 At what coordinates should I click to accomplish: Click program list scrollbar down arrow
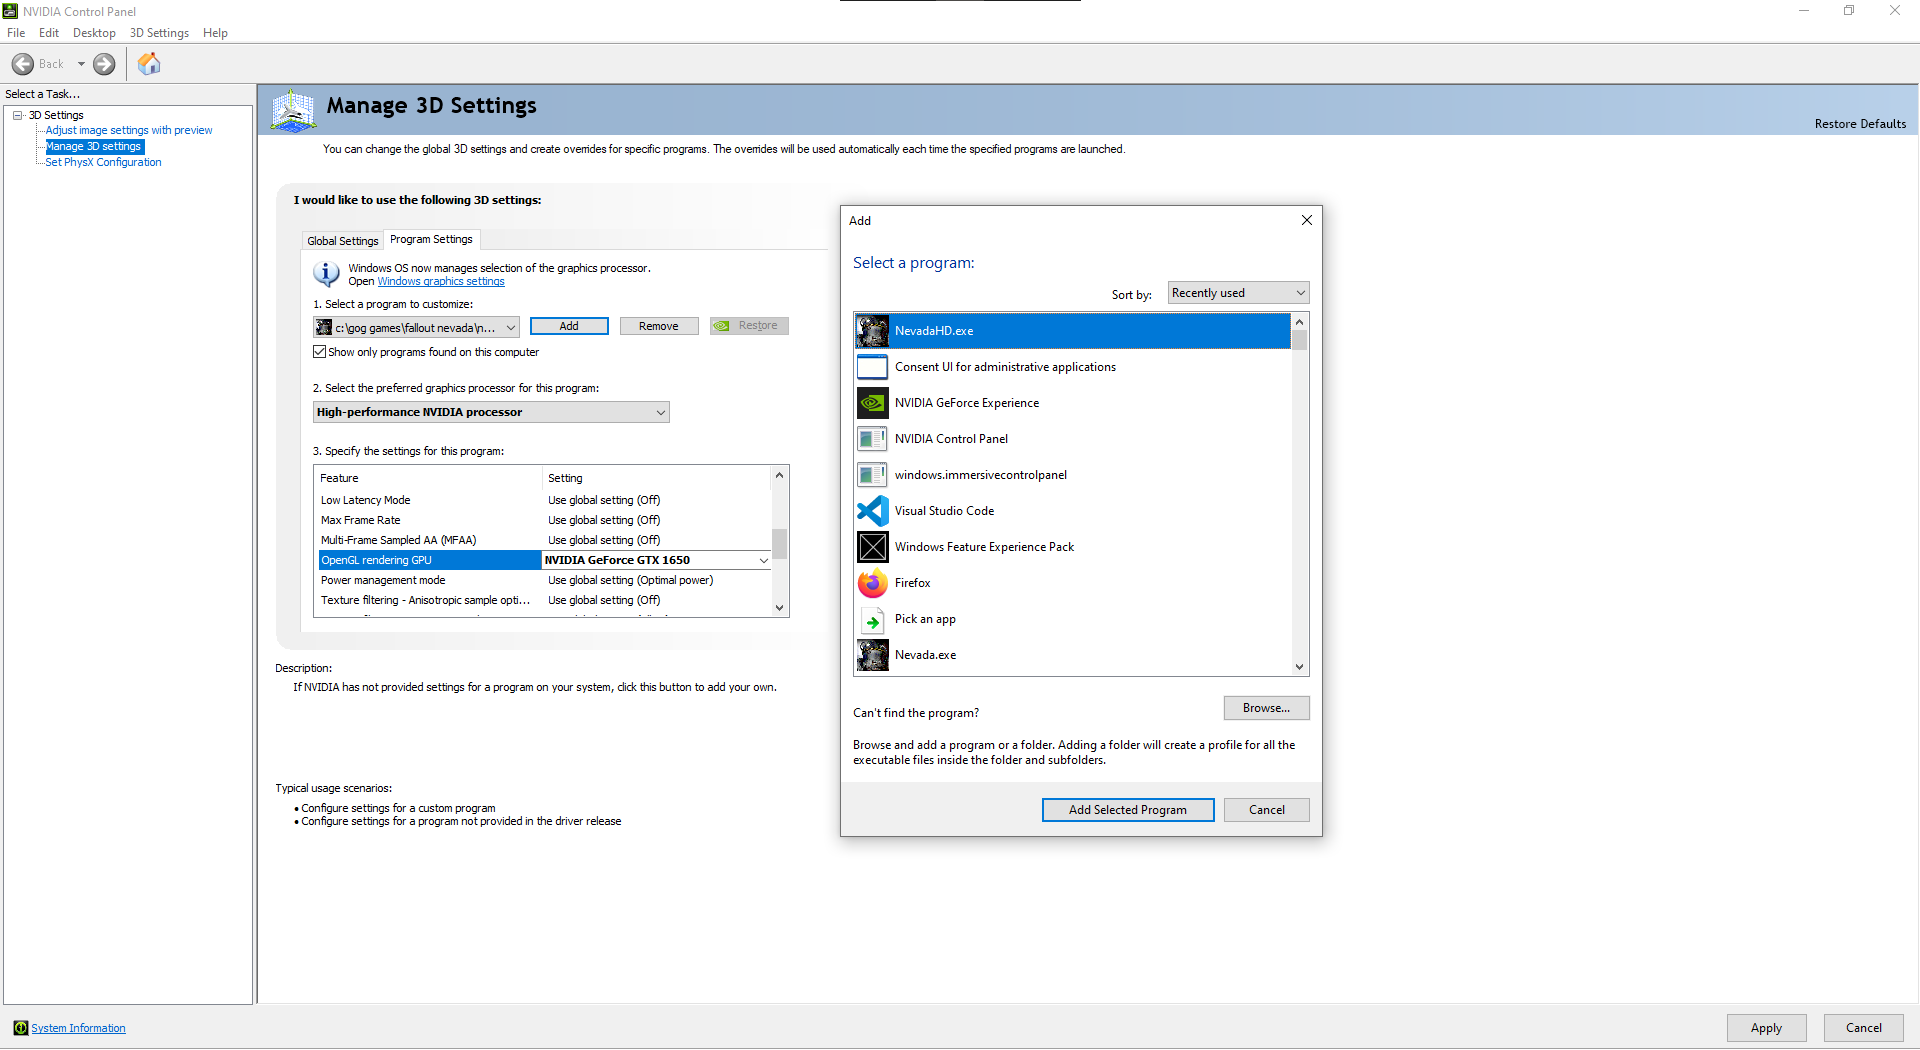(1299, 667)
